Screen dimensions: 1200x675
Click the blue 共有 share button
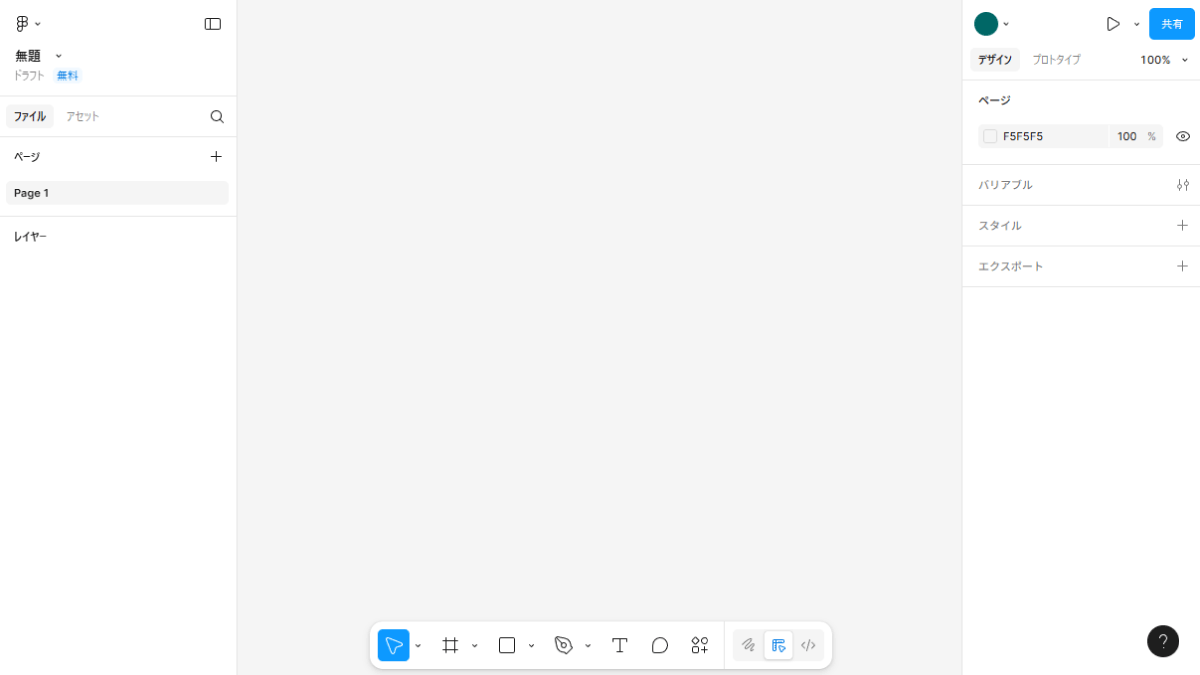[1171, 24]
